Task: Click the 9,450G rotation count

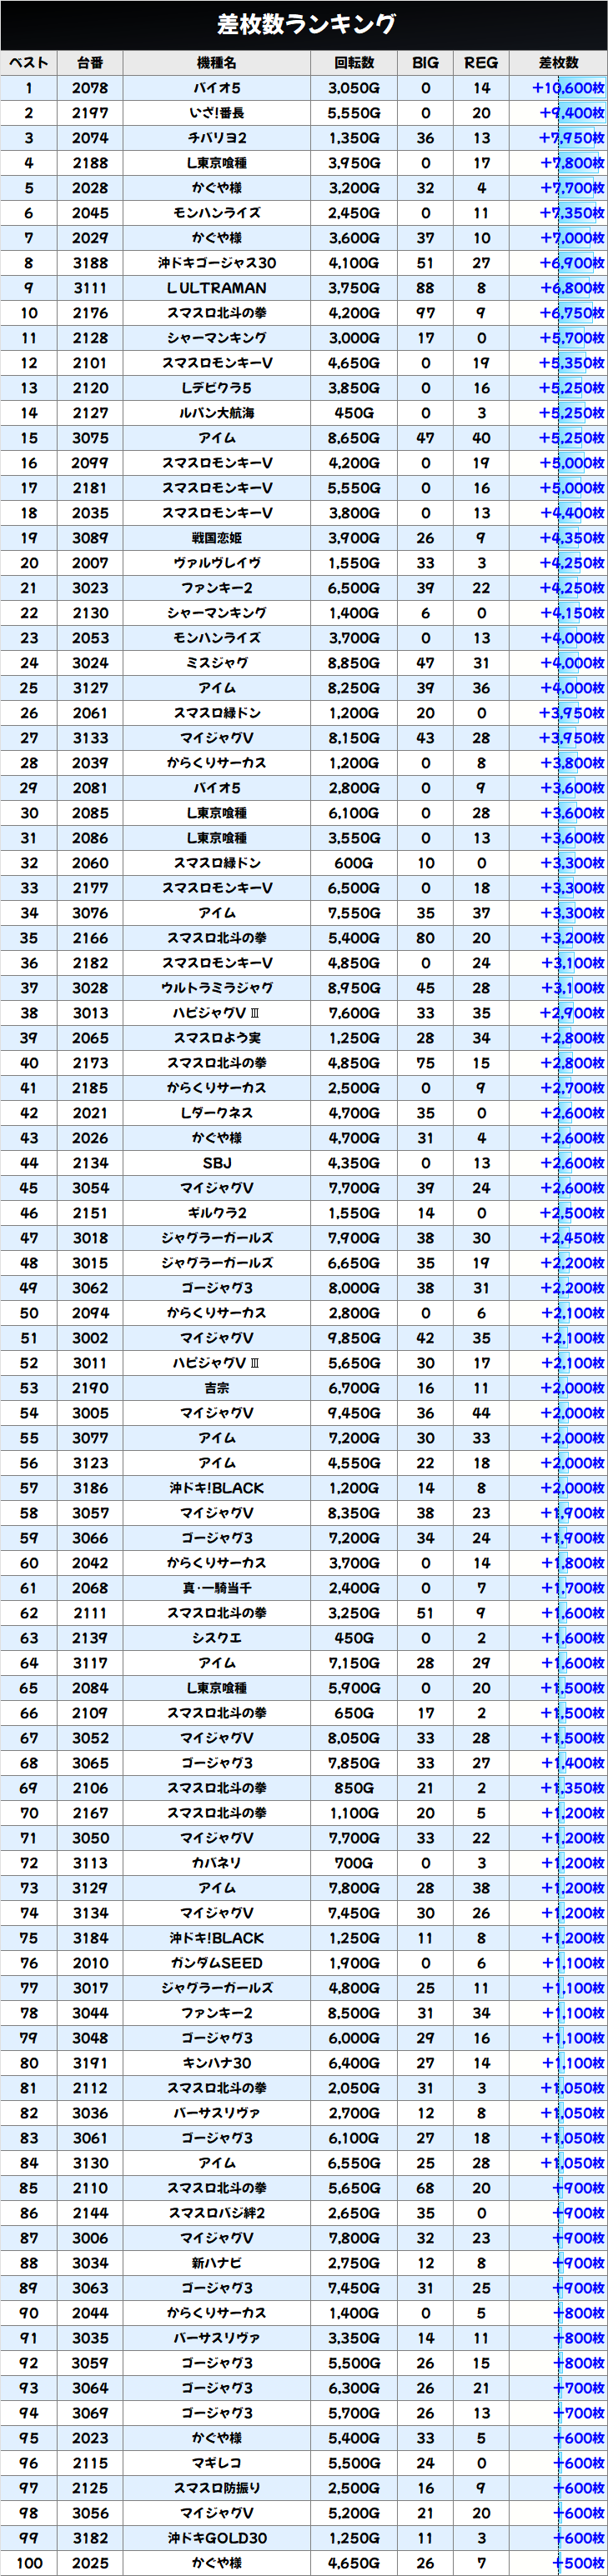Action: point(354,1413)
